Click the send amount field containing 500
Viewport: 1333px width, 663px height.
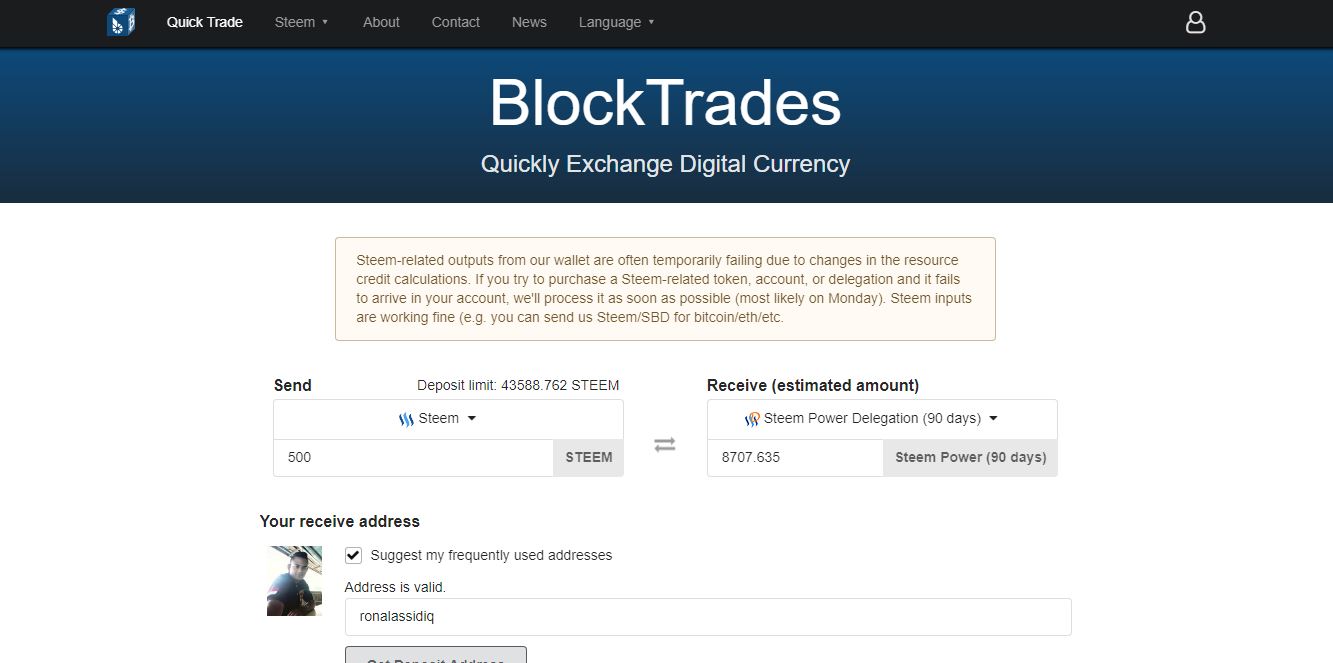point(414,457)
